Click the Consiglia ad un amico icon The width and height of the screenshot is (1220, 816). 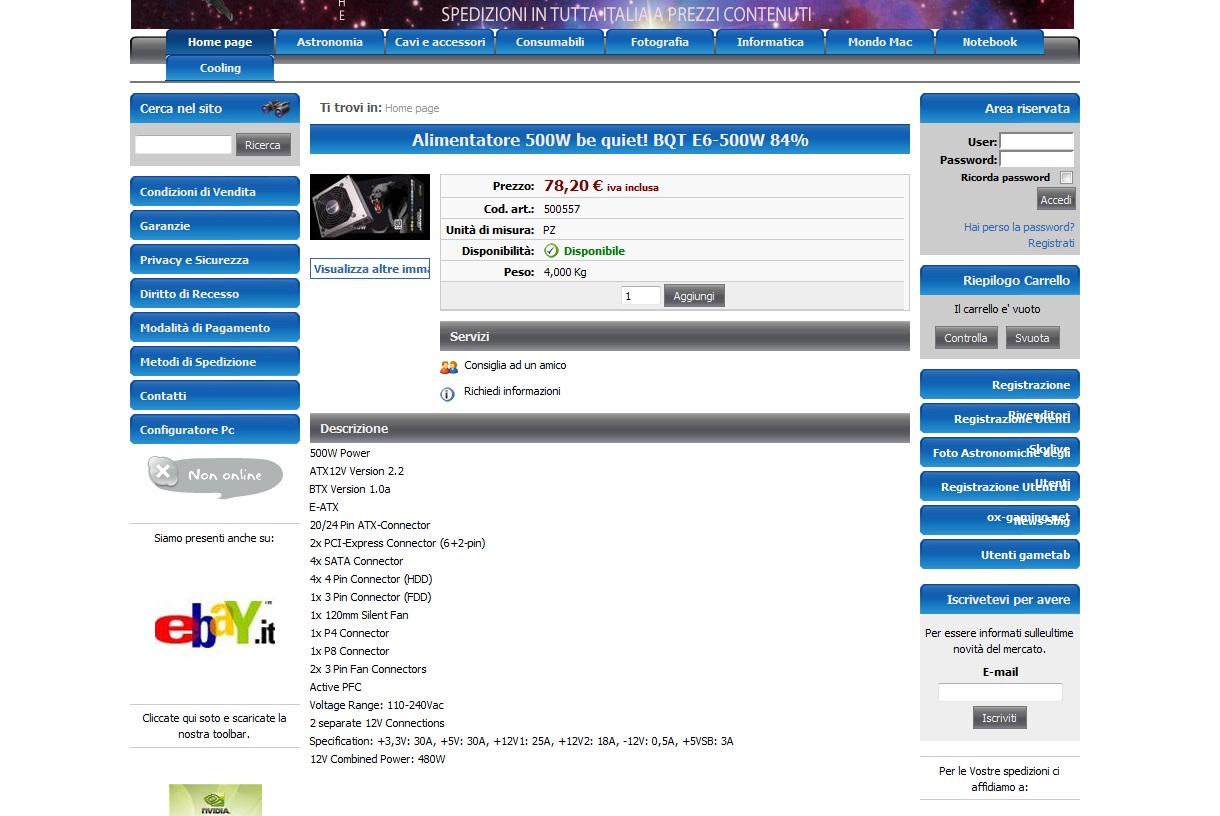point(448,367)
